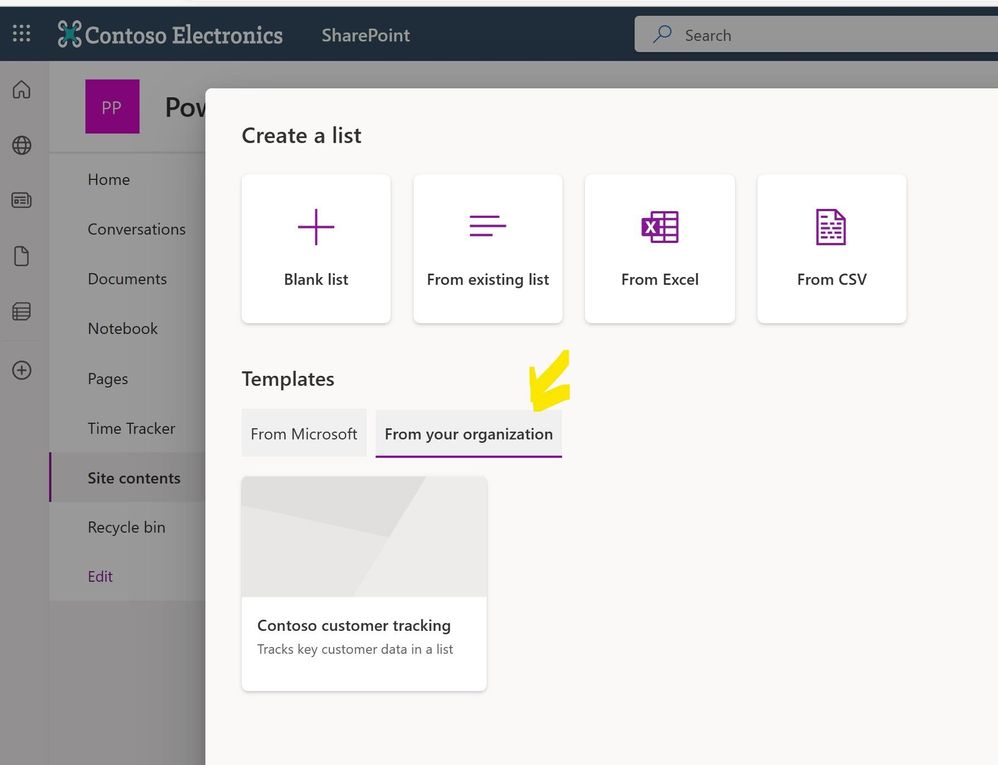The width and height of the screenshot is (998, 765).
Task: Select the From your organization tab
Action: coord(469,433)
